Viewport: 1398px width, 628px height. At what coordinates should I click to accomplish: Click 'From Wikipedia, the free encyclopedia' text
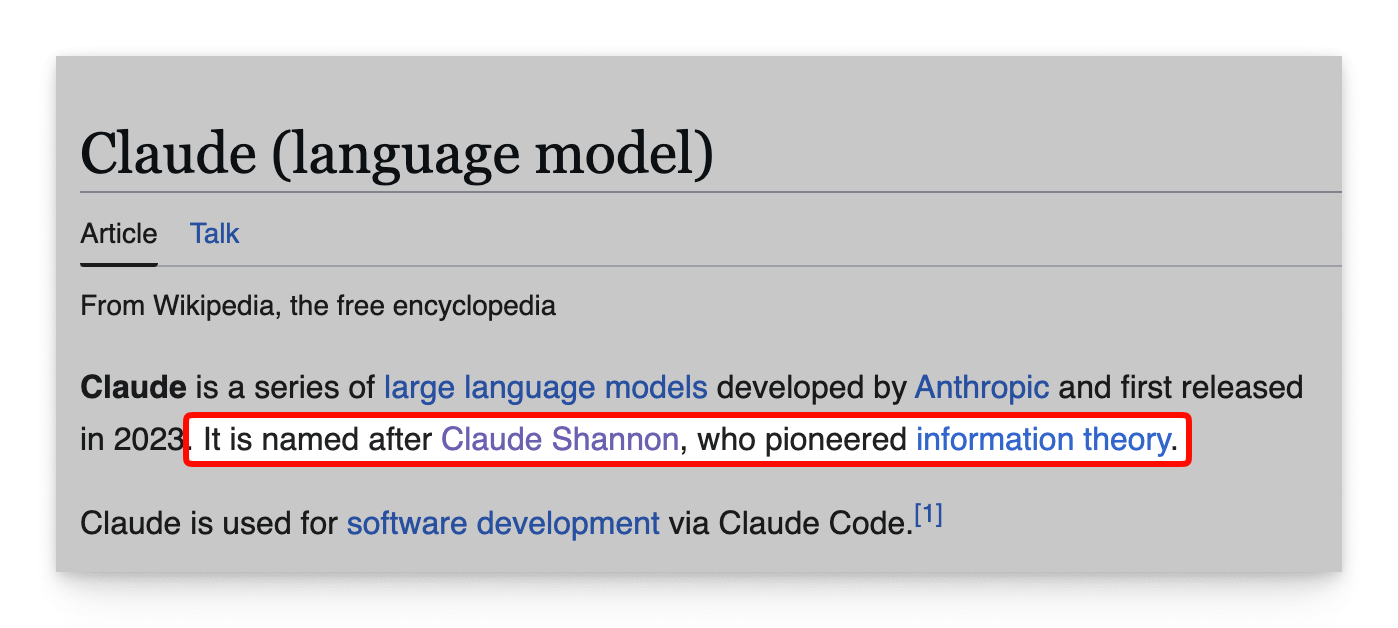coord(318,305)
